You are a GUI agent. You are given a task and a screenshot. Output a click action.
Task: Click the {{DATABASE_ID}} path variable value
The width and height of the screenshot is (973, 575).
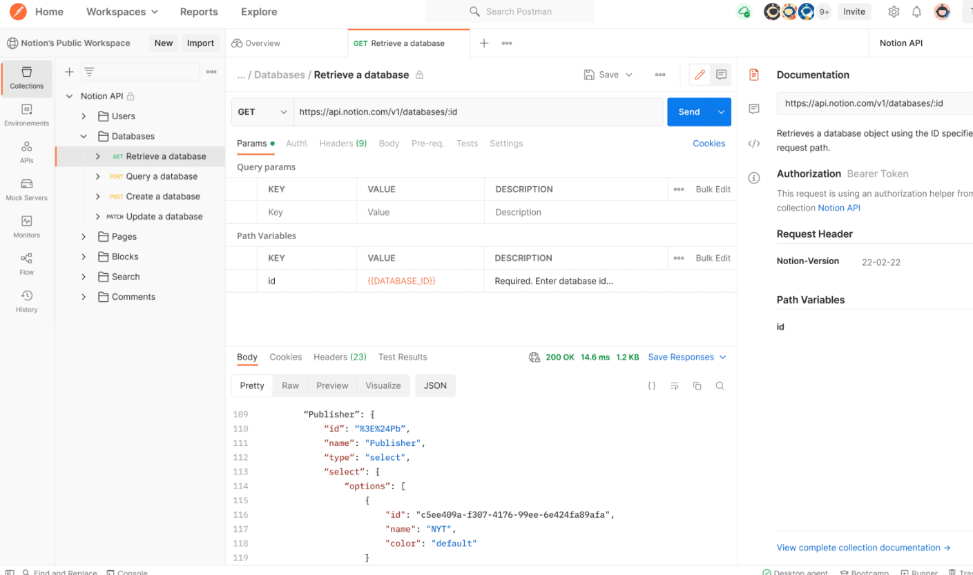[x=401, y=281]
